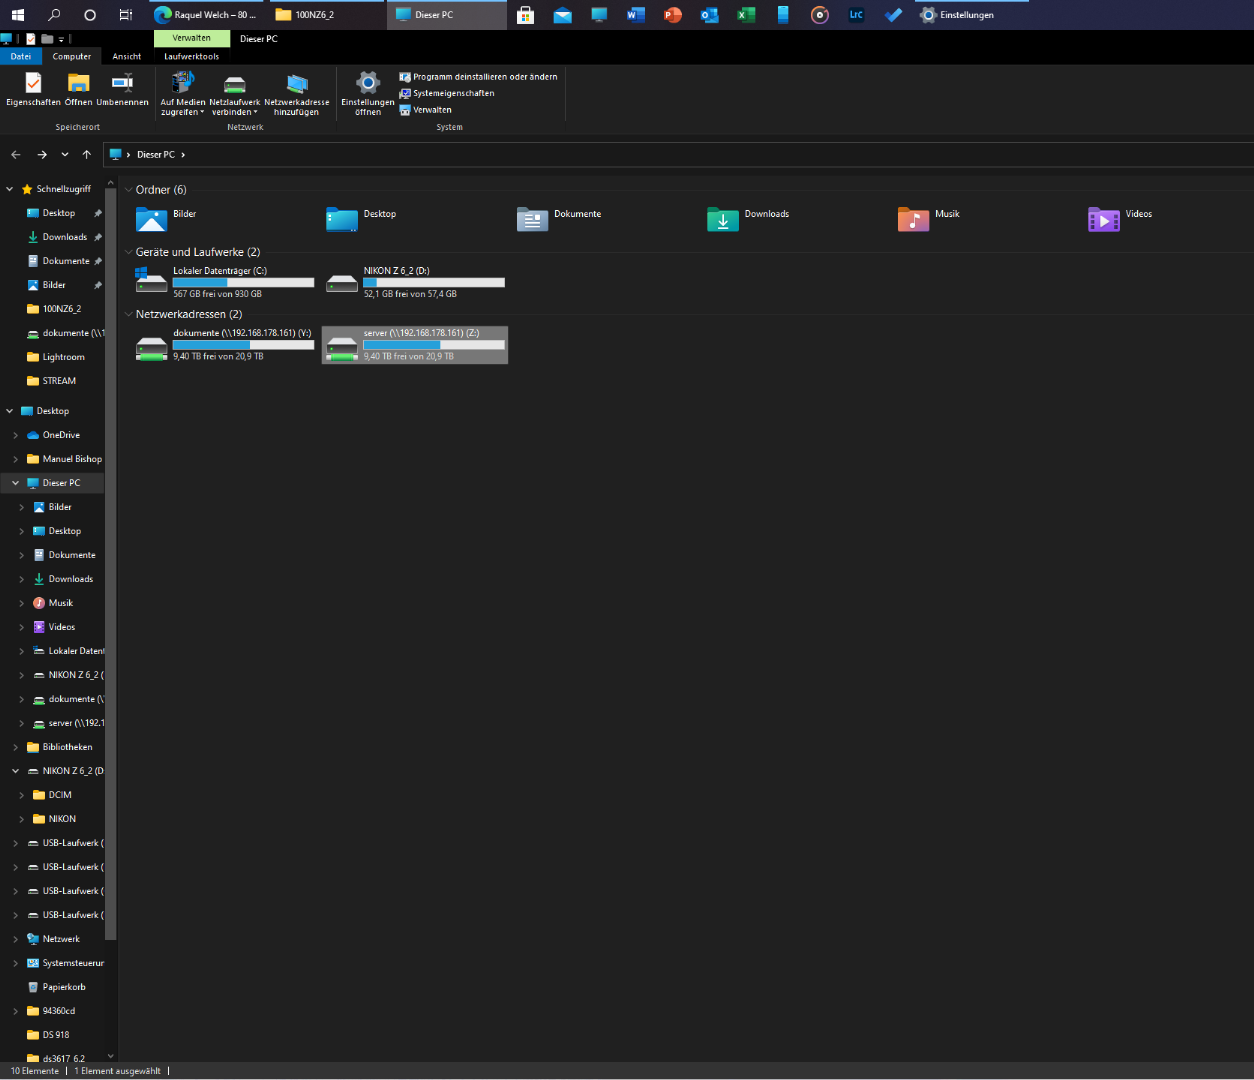Choose Umbenennen in the ribbon
The width and height of the screenshot is (1254, 1080).
[x=122, y=89]
